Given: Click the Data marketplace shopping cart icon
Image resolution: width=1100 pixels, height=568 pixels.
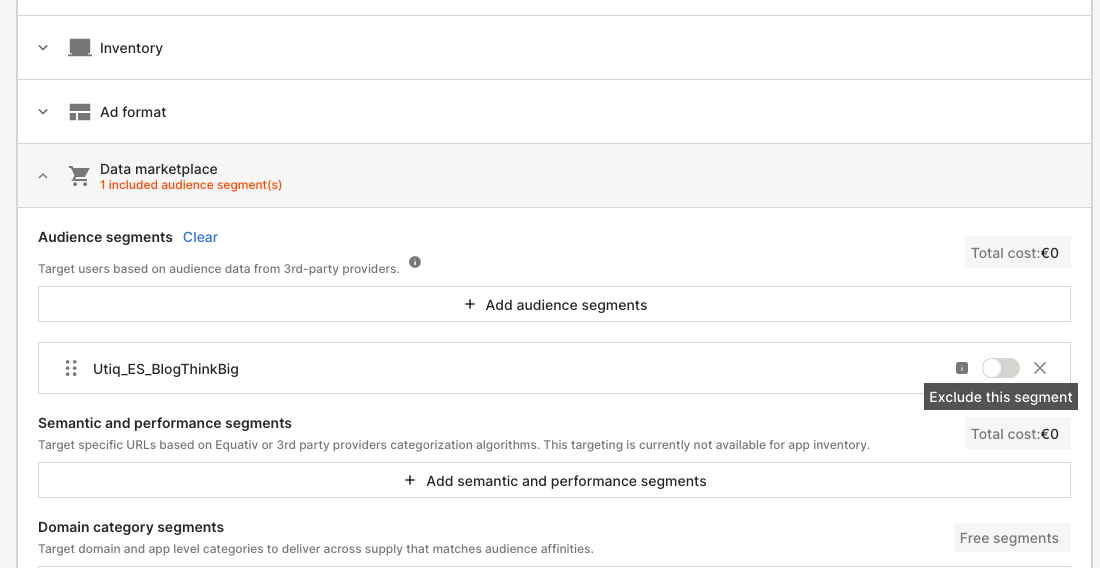Looking at the screenshot, I should click(79, 176).
